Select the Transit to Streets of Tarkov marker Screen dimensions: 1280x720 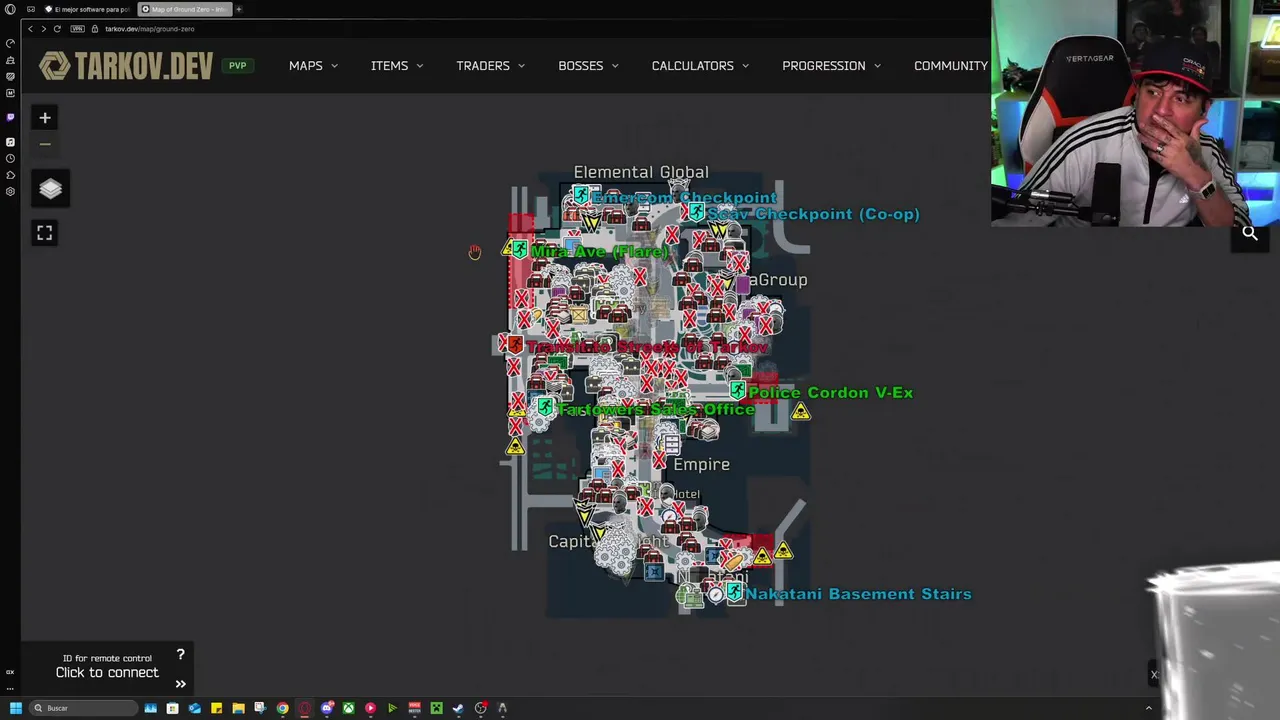[x=515, y=345]
